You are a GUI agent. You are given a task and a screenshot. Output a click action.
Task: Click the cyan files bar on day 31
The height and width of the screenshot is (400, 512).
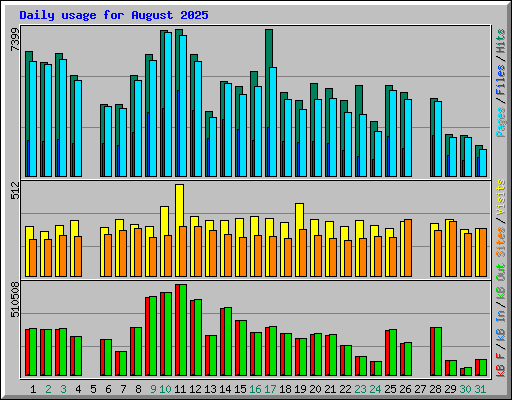(483, 163)
